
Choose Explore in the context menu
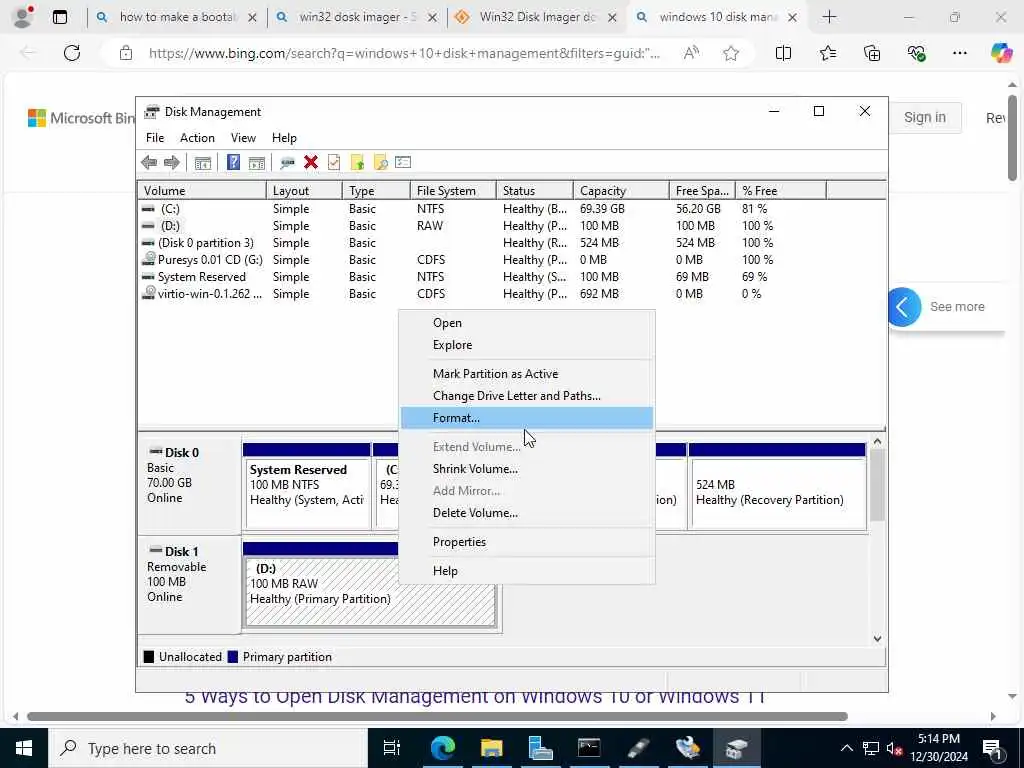click(x=526, y=345)
